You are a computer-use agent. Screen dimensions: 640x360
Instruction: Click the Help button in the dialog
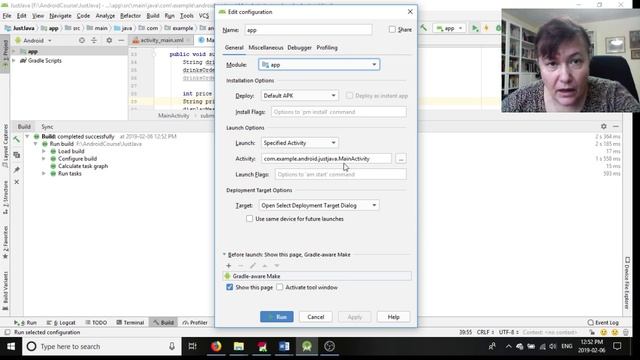click(x=393, y=317)
